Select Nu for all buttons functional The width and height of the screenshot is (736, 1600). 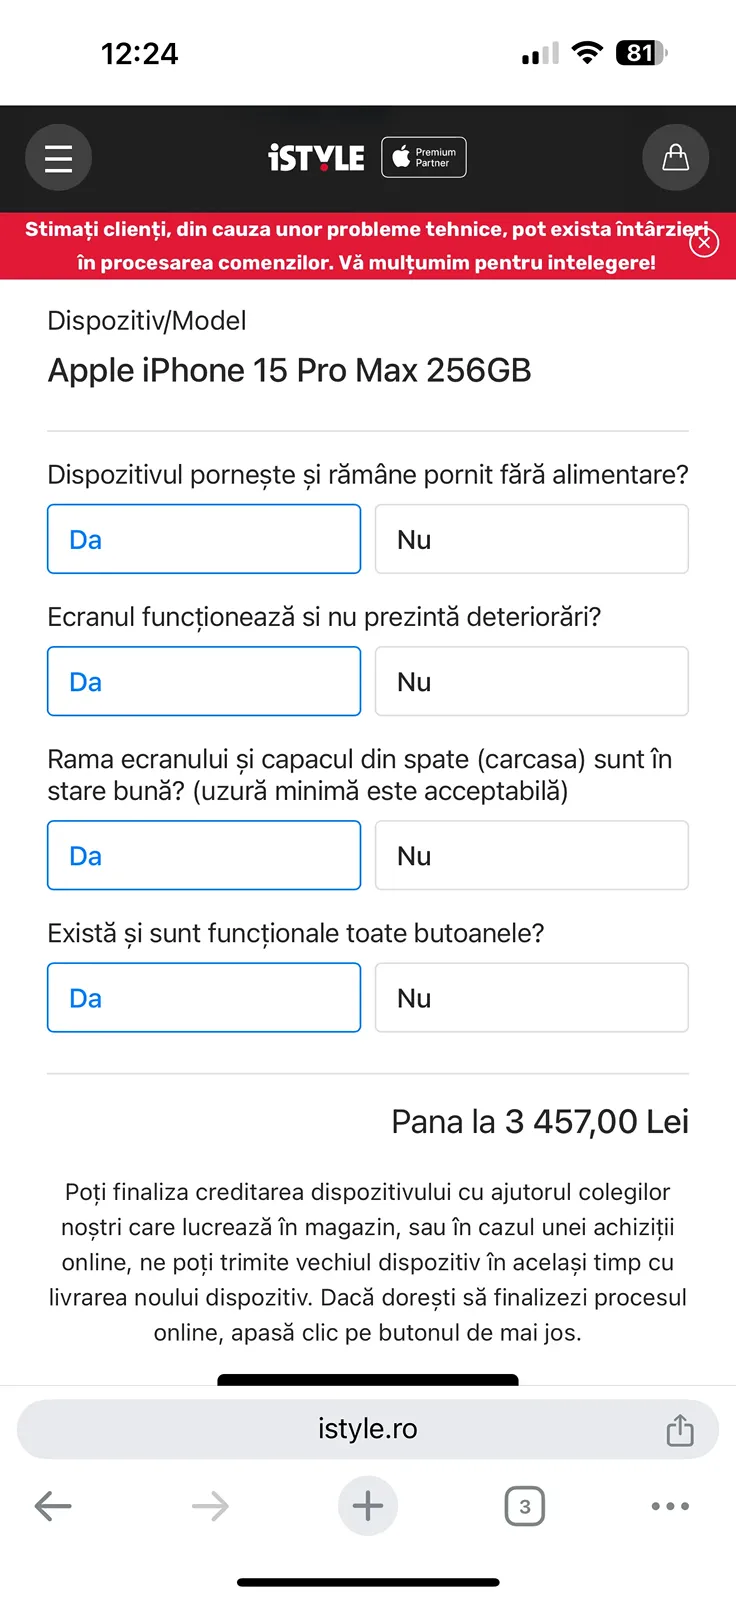coord(532,997)
